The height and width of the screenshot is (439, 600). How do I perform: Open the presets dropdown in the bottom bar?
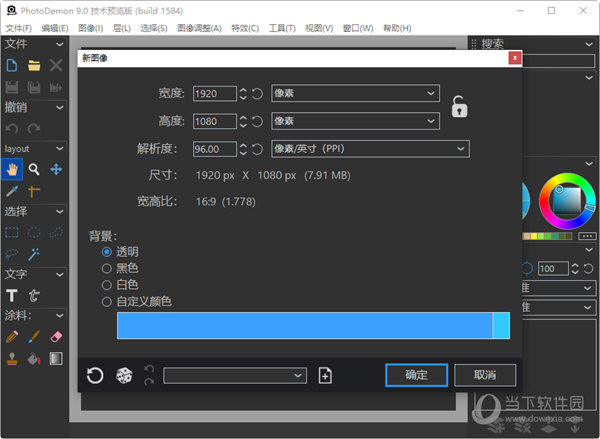point(235,375)
